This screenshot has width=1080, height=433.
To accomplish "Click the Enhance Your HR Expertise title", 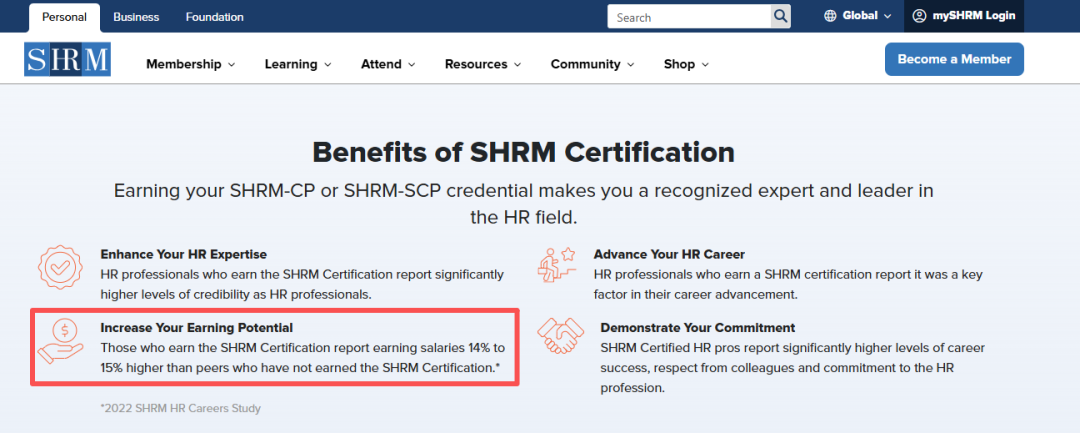I will point(184,254).
